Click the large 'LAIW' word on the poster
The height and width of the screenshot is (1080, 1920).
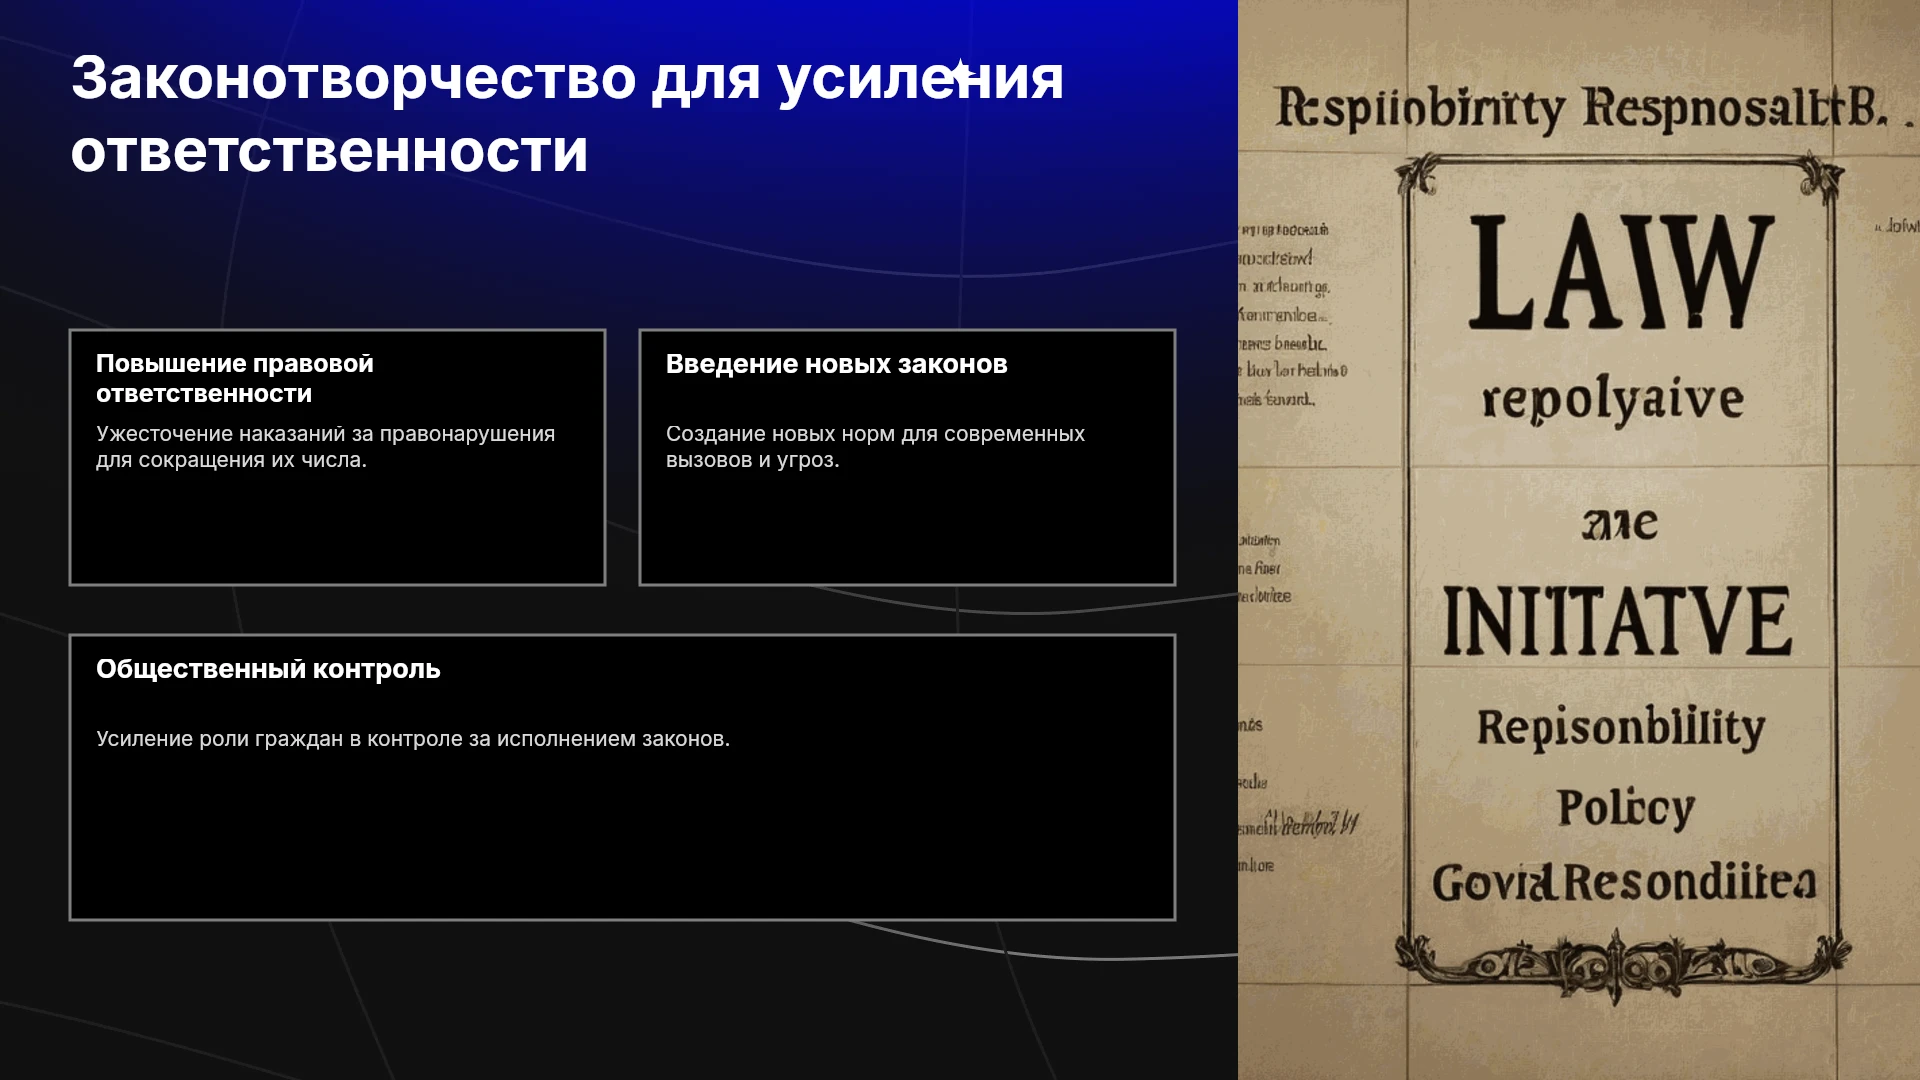pos(1620,272)
